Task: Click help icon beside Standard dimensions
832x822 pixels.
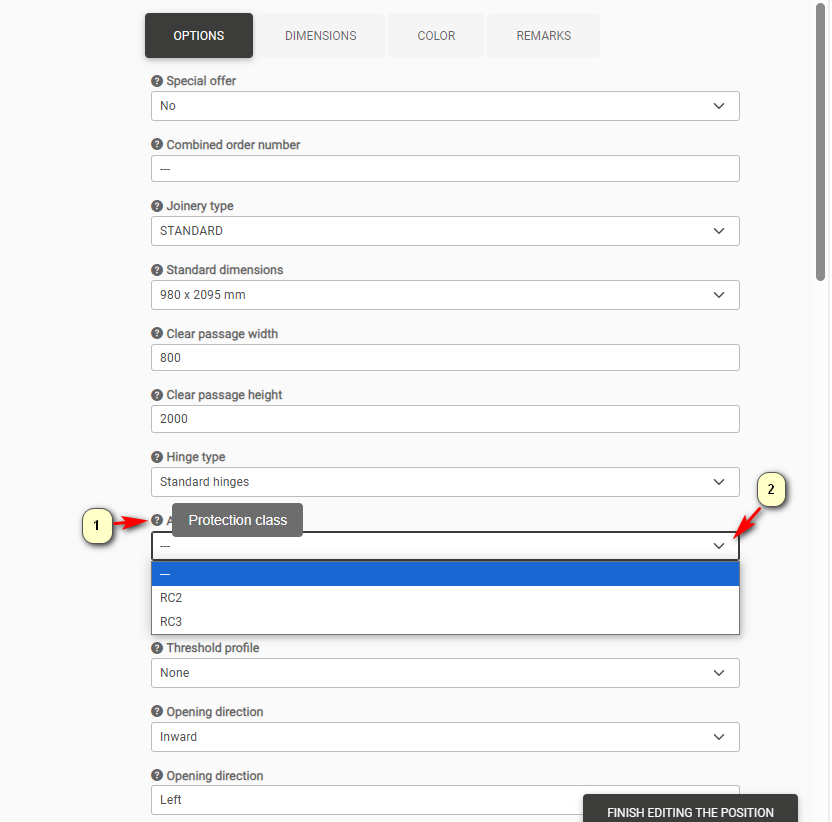Action: (157, 270)
